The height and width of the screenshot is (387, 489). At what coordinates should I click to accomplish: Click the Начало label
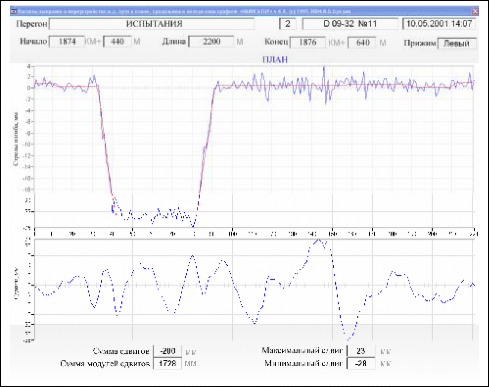[33, 42]
